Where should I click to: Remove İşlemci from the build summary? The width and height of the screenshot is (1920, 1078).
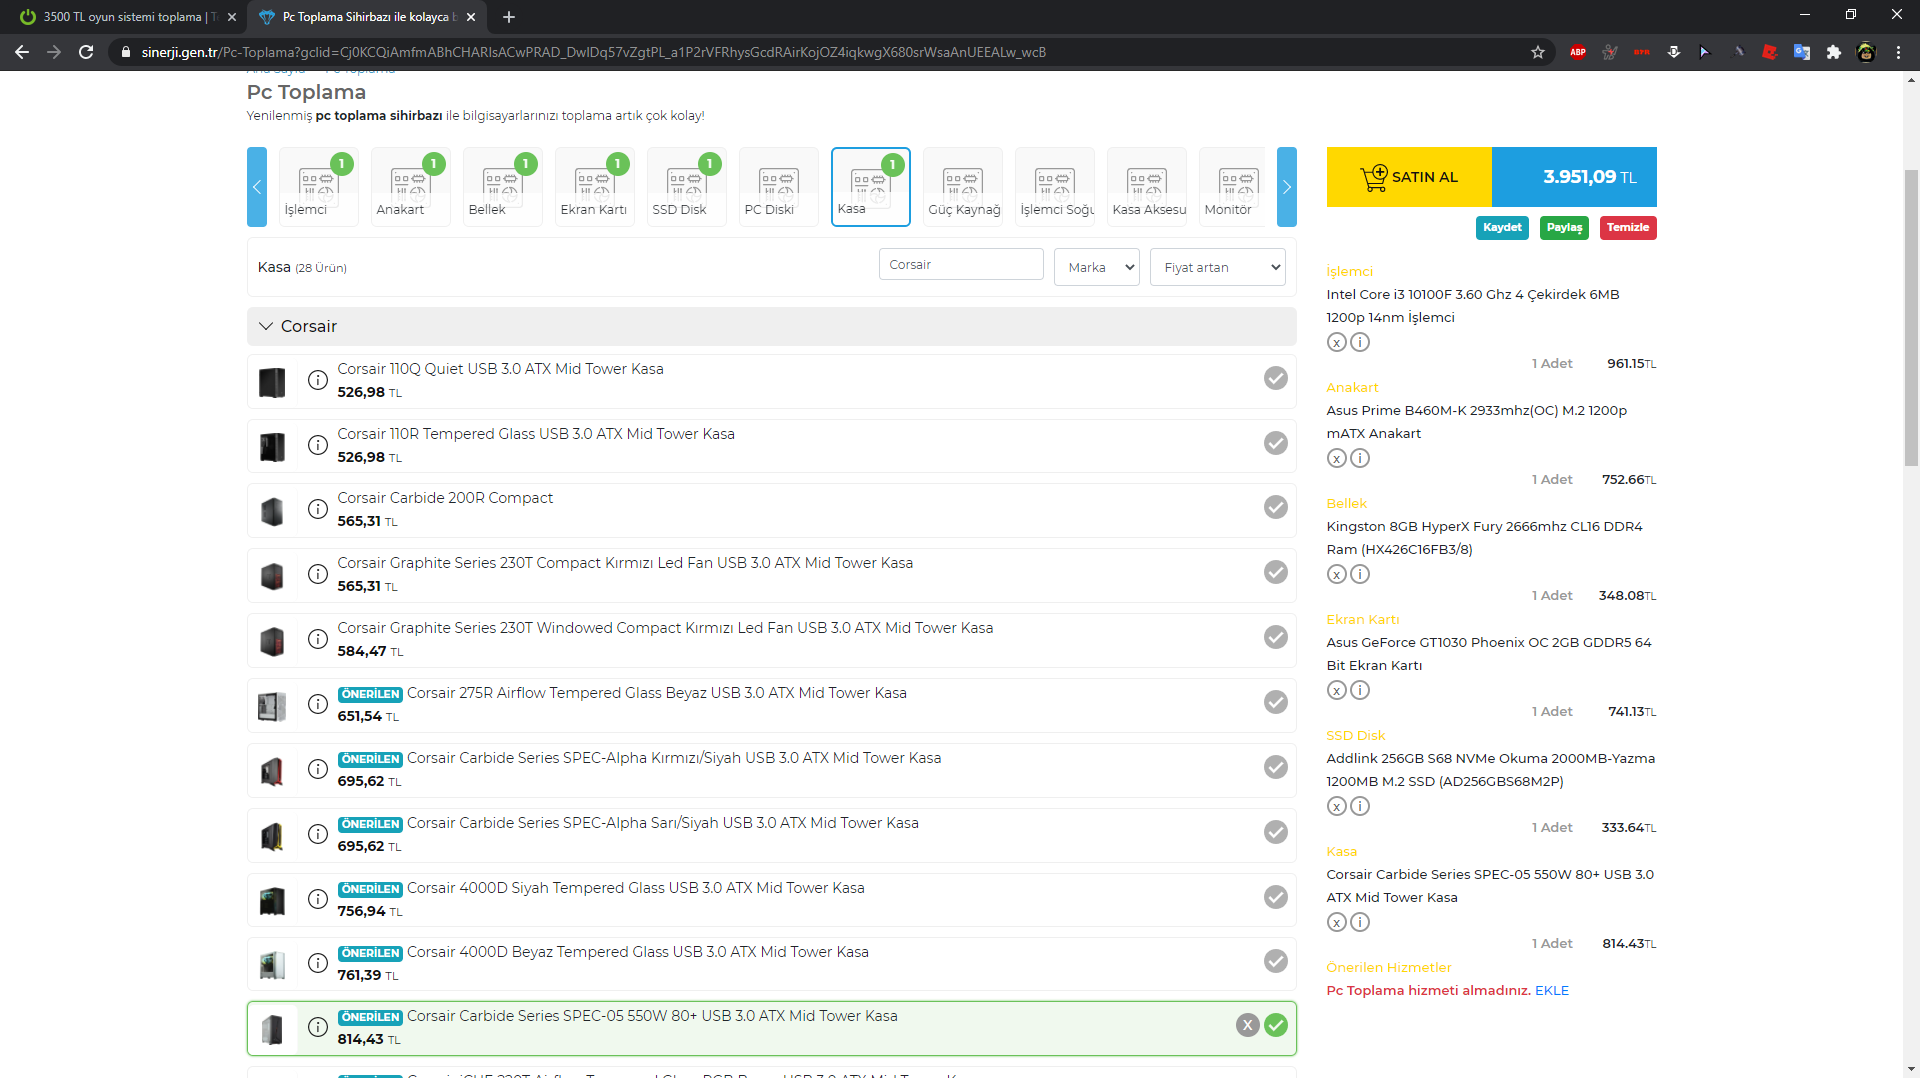tap(1337, 342)
